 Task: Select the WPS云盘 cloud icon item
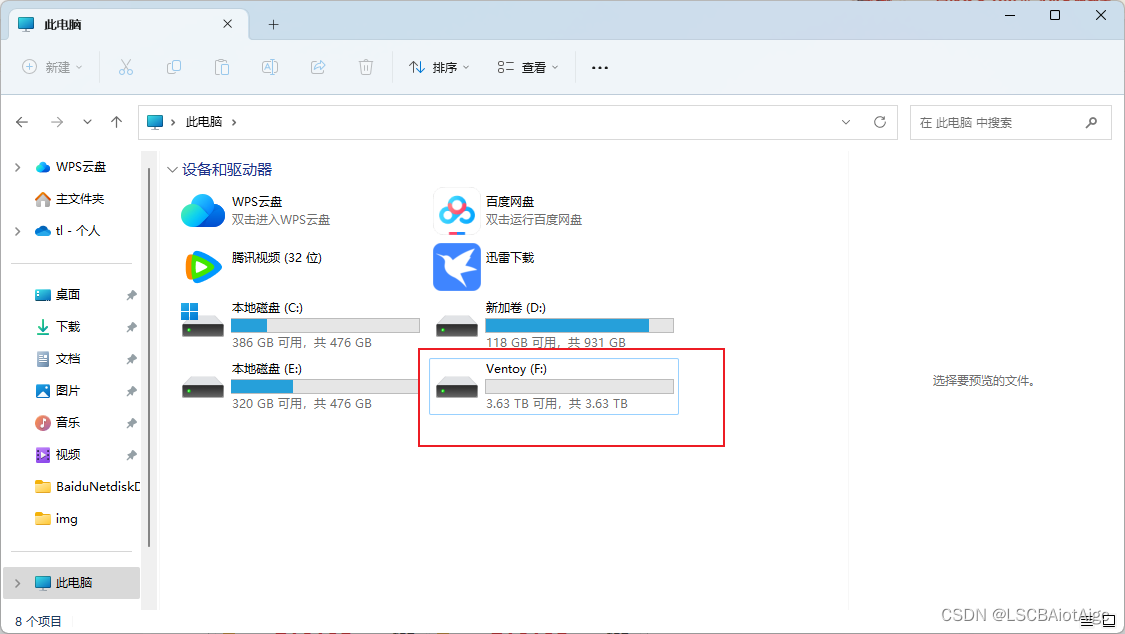pos(203,211)
